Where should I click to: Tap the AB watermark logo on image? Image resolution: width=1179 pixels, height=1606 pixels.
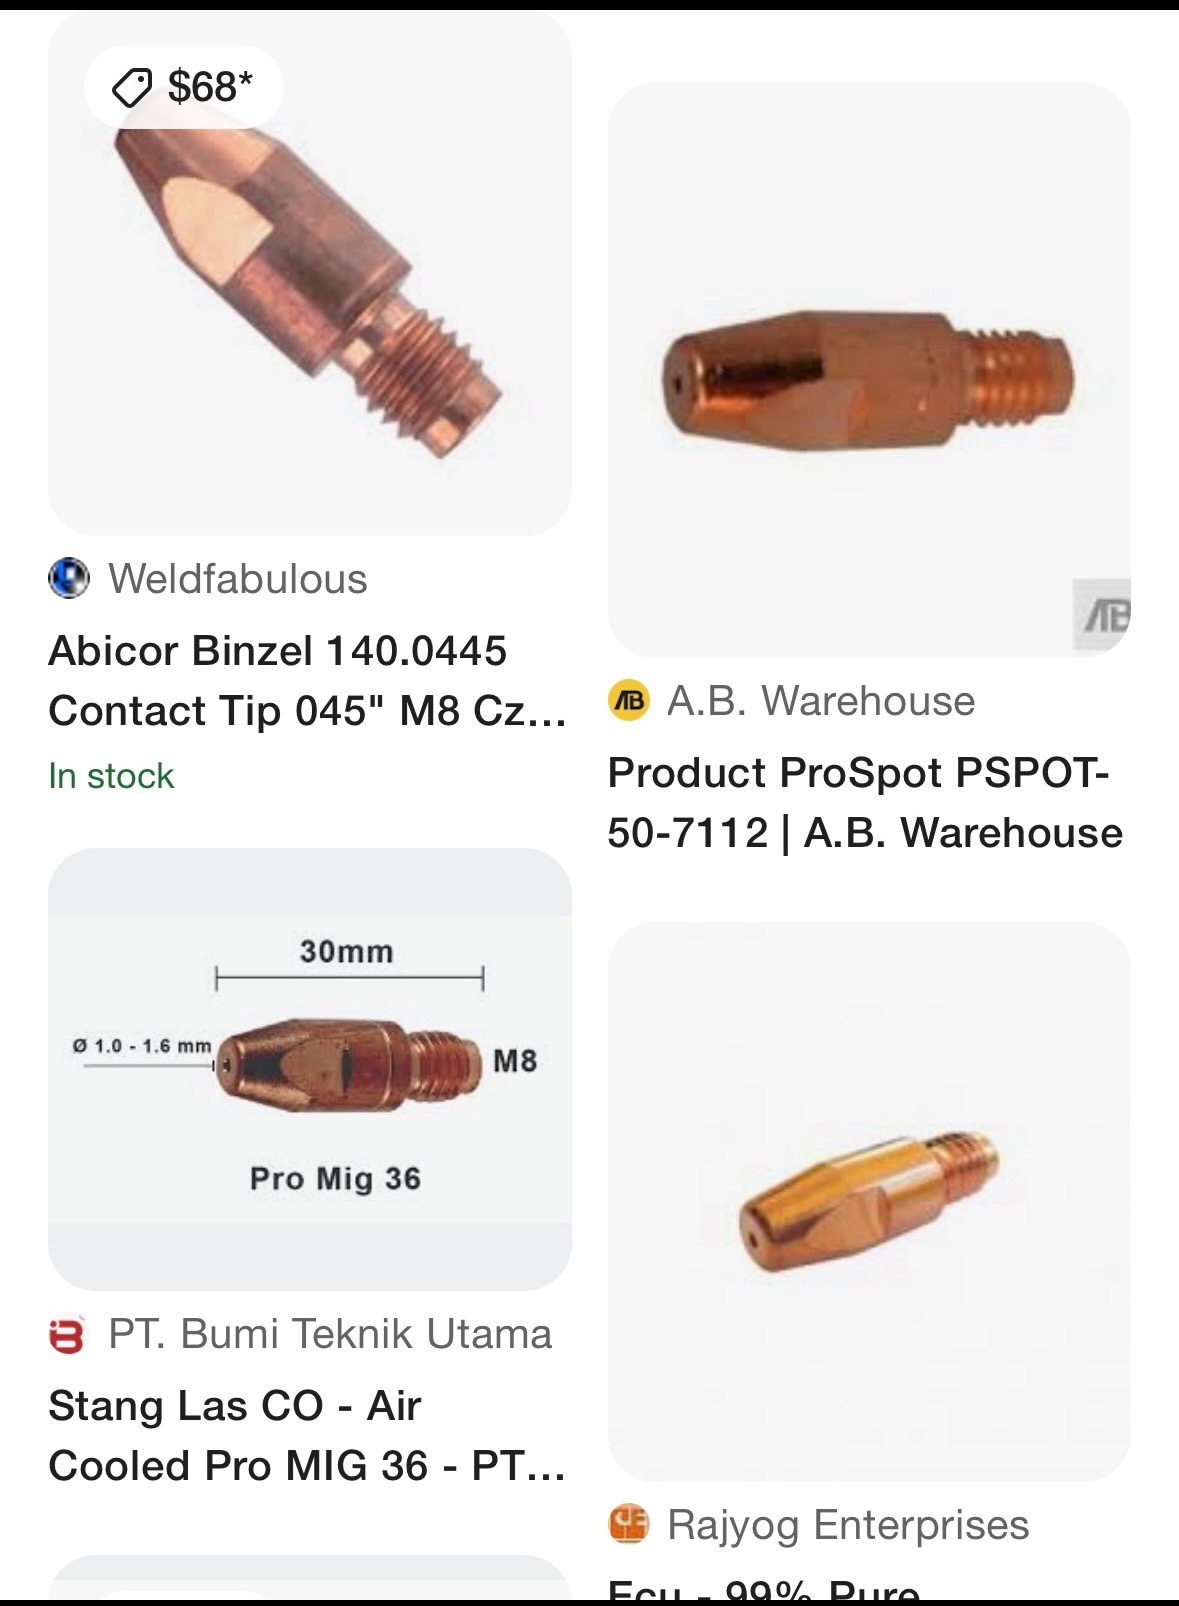(x=1104, y=615)
